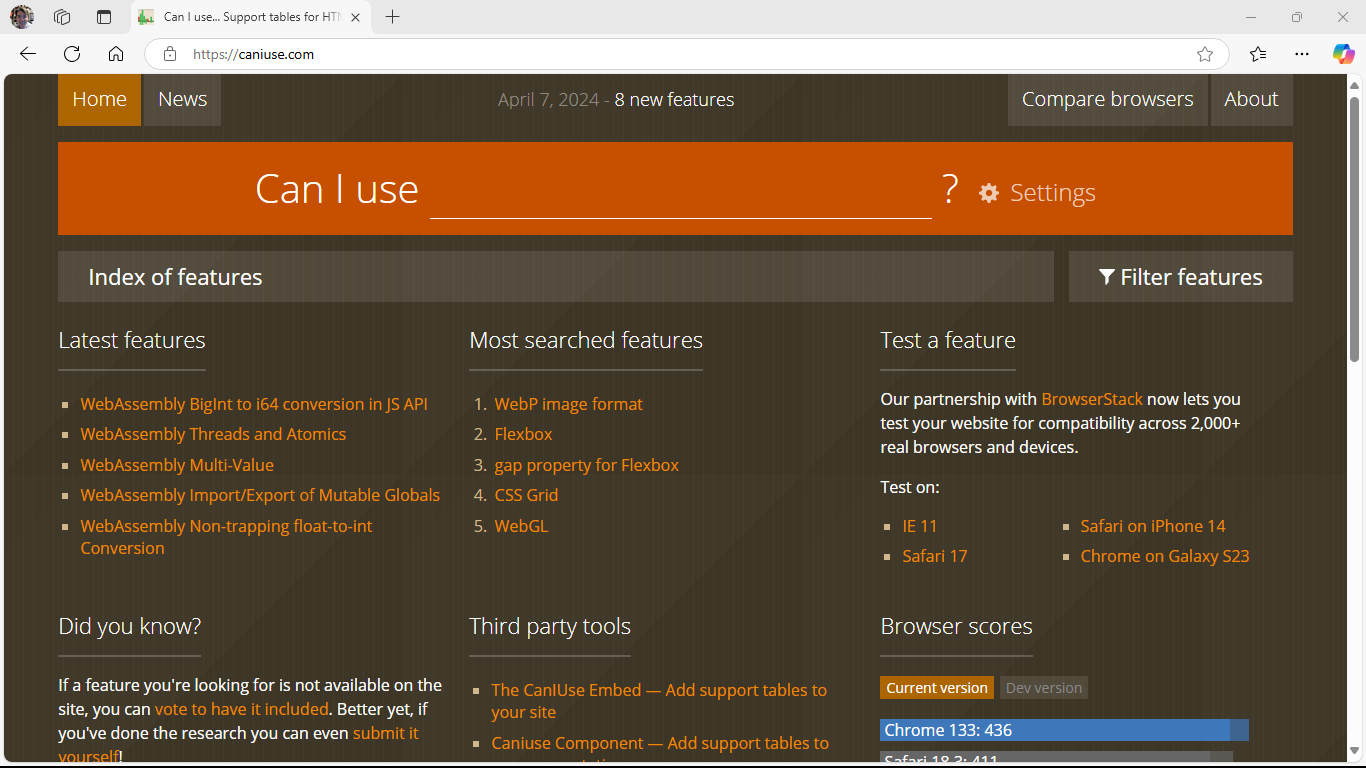Open the Copilot sidebar icon
Image resolution: width=1366 pixels, height=768 pixels.
coord(1343,54)
